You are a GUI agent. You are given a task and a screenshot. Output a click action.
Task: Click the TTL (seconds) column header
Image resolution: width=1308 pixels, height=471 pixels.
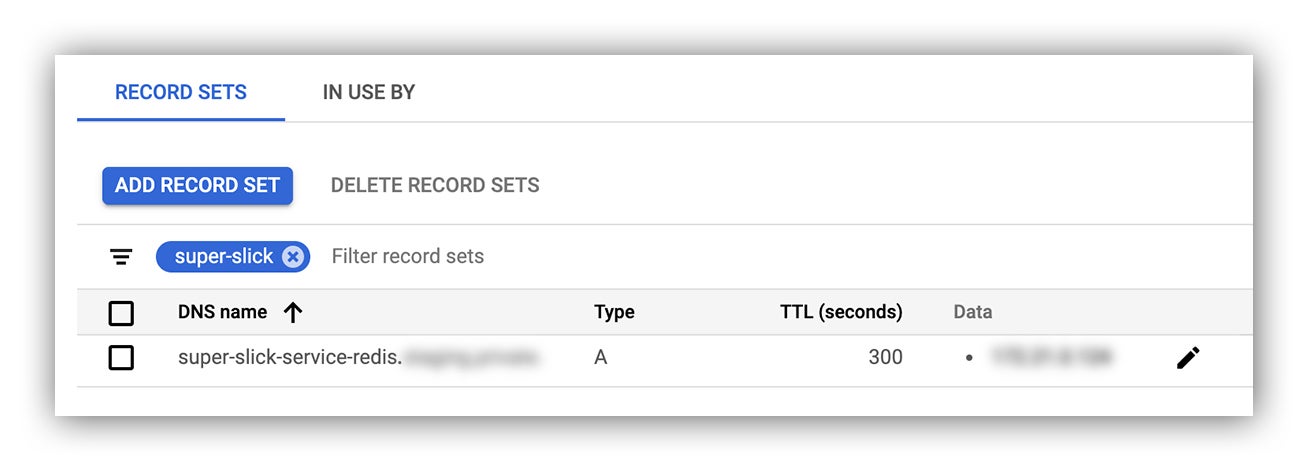click(x=841, y=312)
